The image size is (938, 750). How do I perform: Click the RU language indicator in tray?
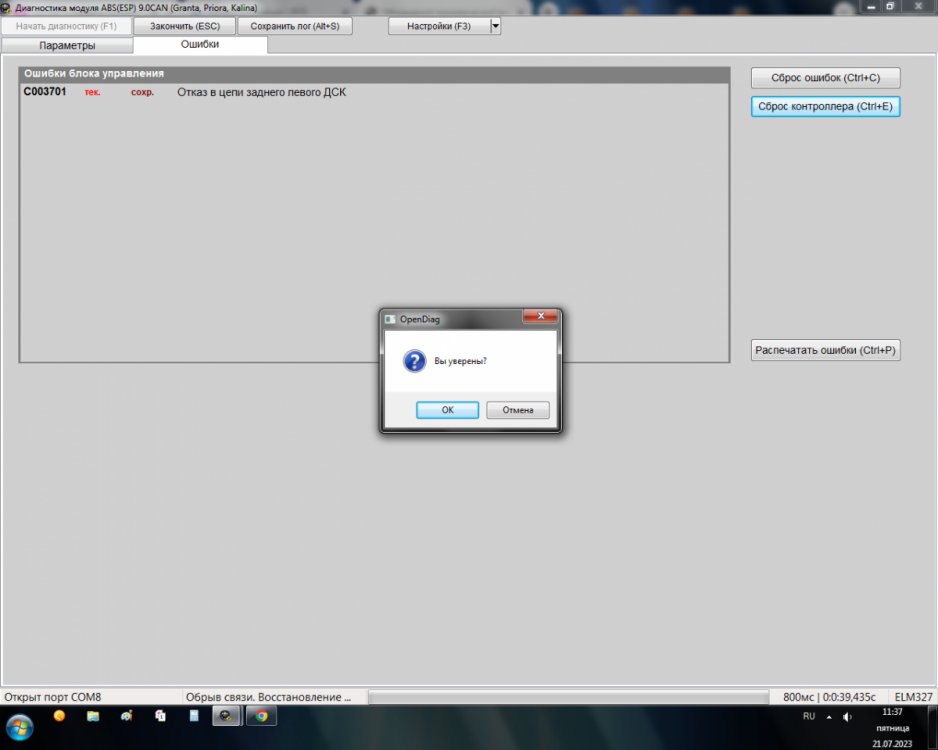[809, 716]
